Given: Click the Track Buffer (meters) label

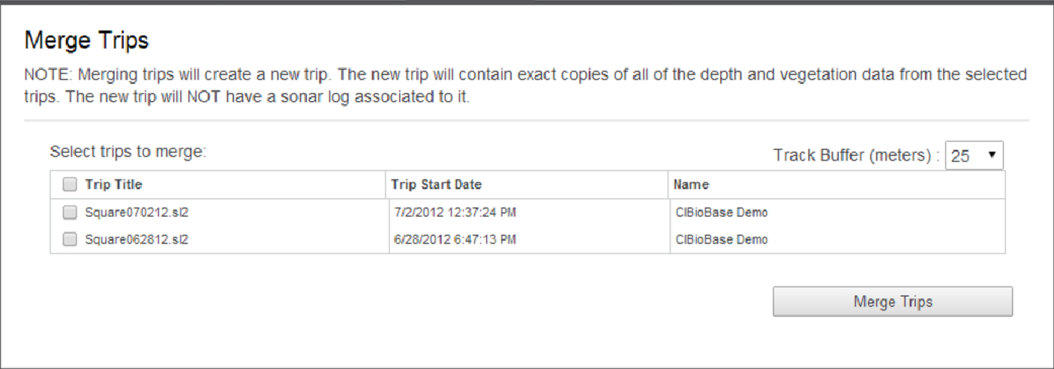Looking at the screenshot, I should pos(856,155).
